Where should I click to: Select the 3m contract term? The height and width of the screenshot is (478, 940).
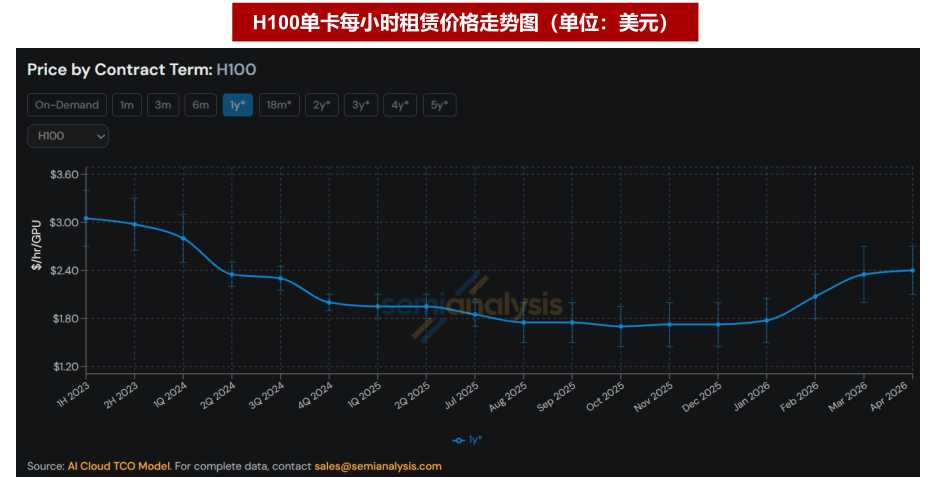(x=162, y=105)
